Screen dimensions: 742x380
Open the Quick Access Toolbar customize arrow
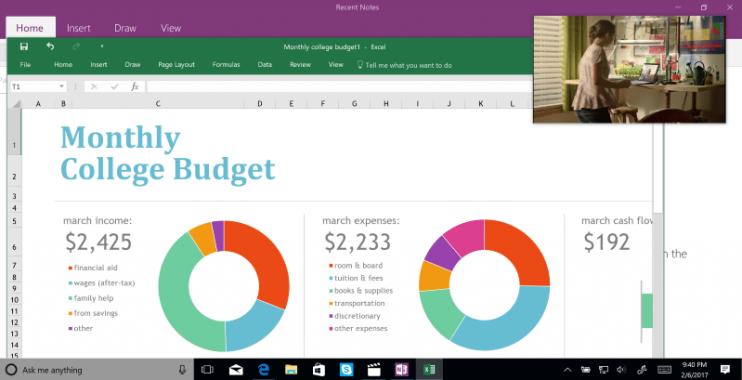[102, 46]
